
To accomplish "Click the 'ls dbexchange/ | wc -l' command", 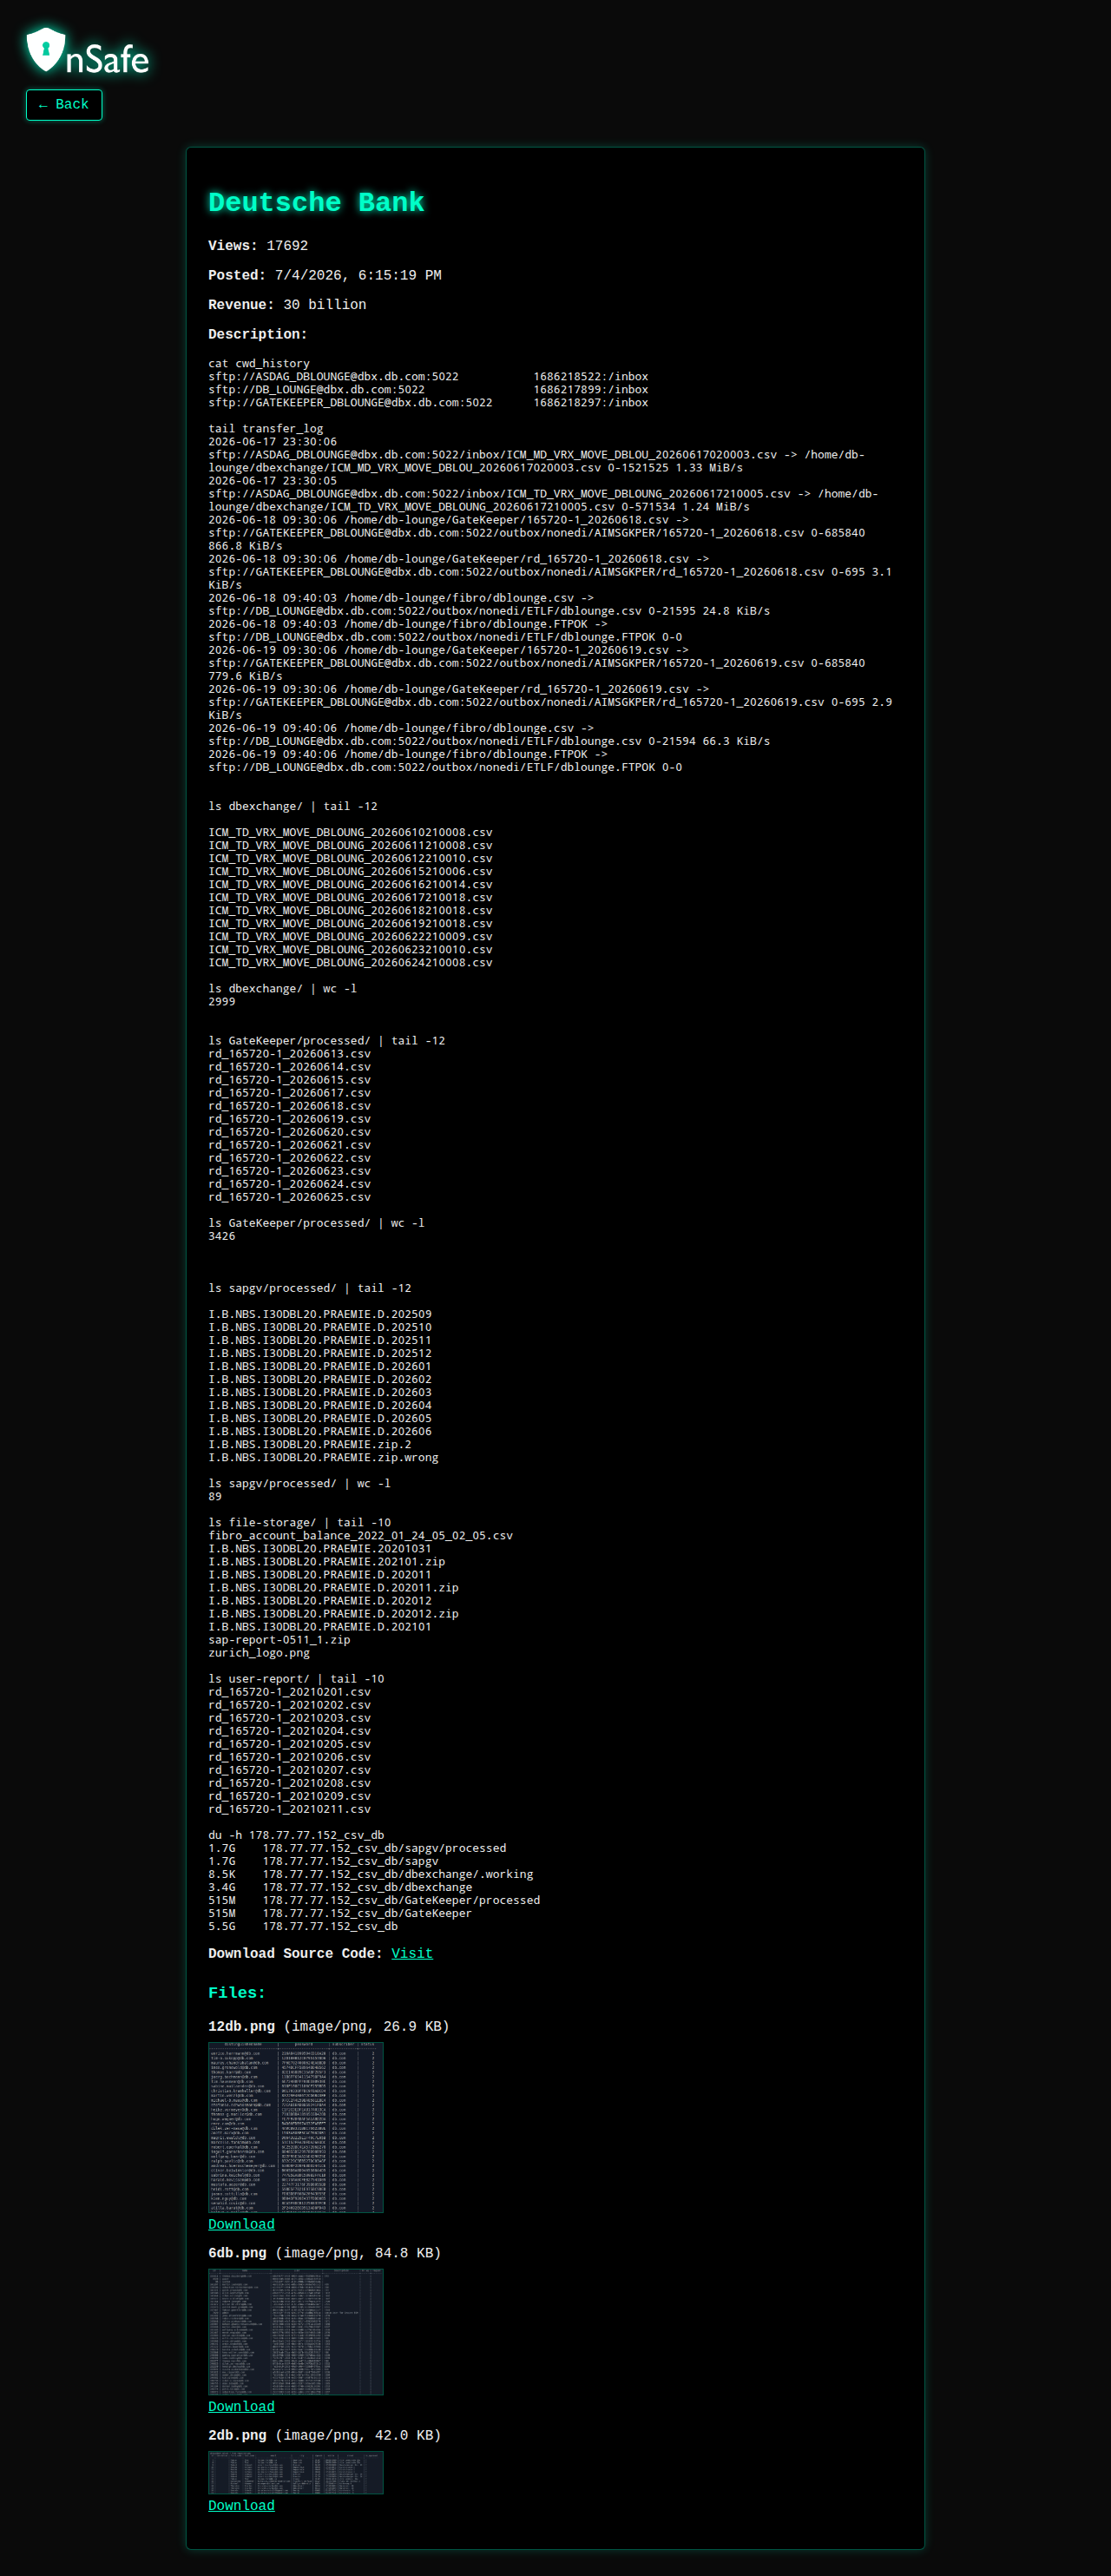I will click(x=283, y=988).
